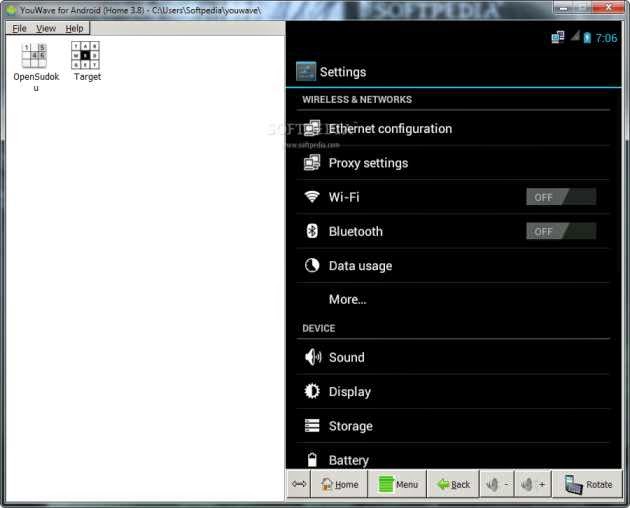Open More... wireless options
This screenshot has height=508, width=630.
coord(453,299)
